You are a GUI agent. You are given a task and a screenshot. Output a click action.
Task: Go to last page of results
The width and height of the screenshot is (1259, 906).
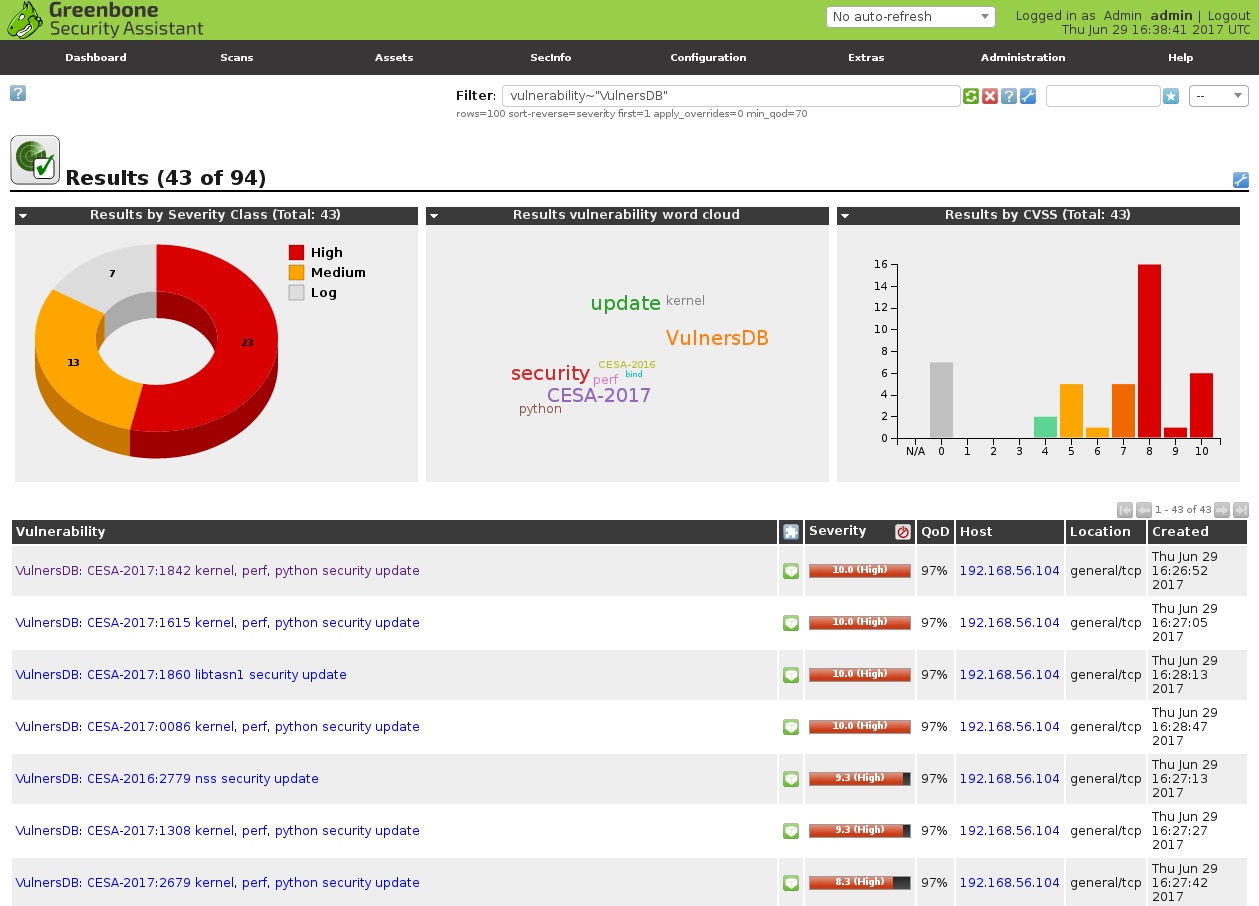(x=1241, y=510)
